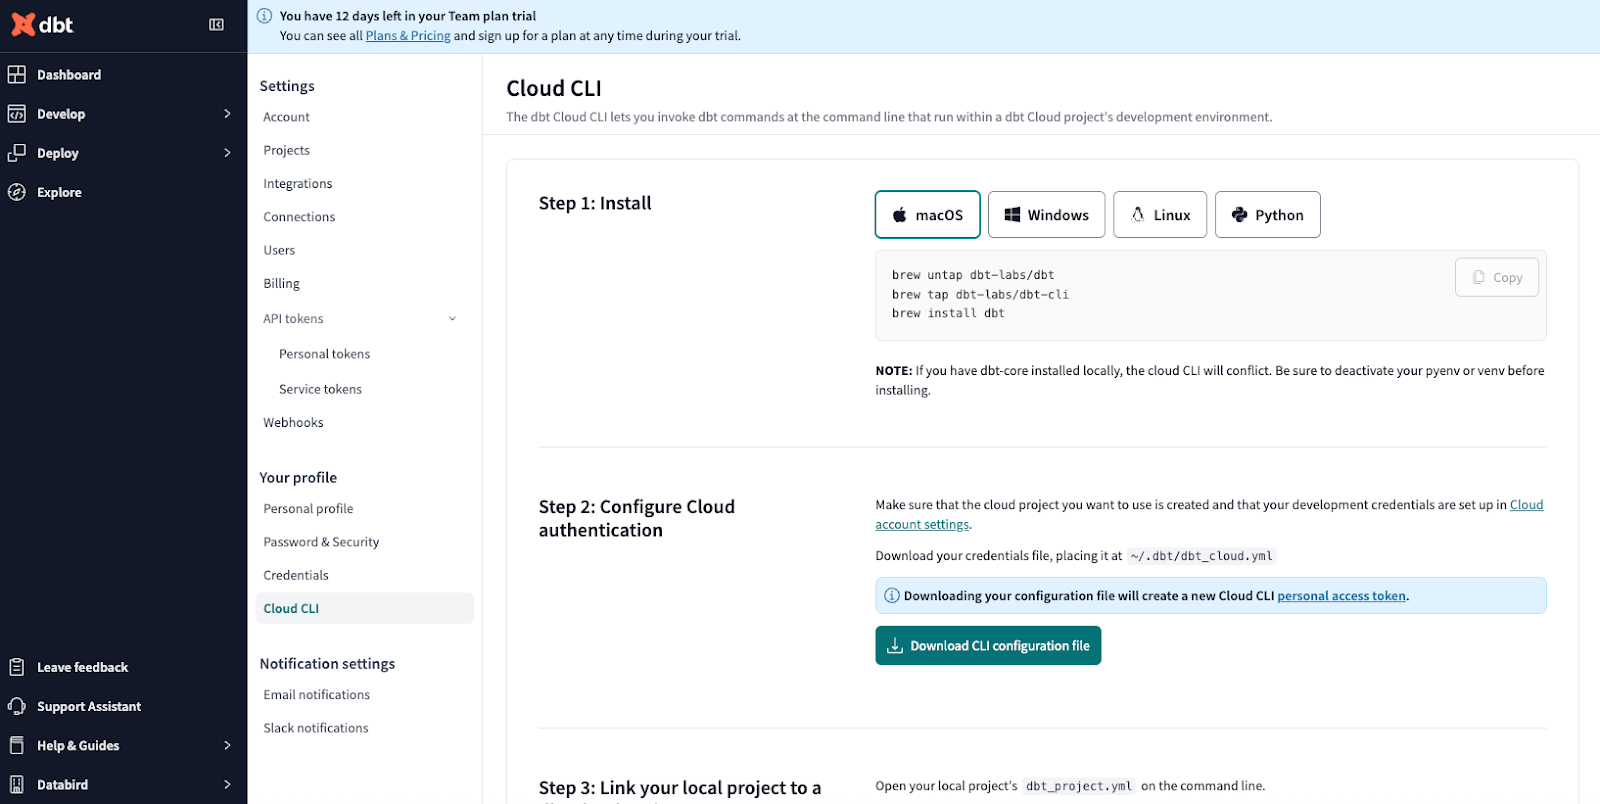The width and height of the screenshot is (1600, 804).
Task: Click the Deploy icon in the sidebar
Action: [17, 153]
